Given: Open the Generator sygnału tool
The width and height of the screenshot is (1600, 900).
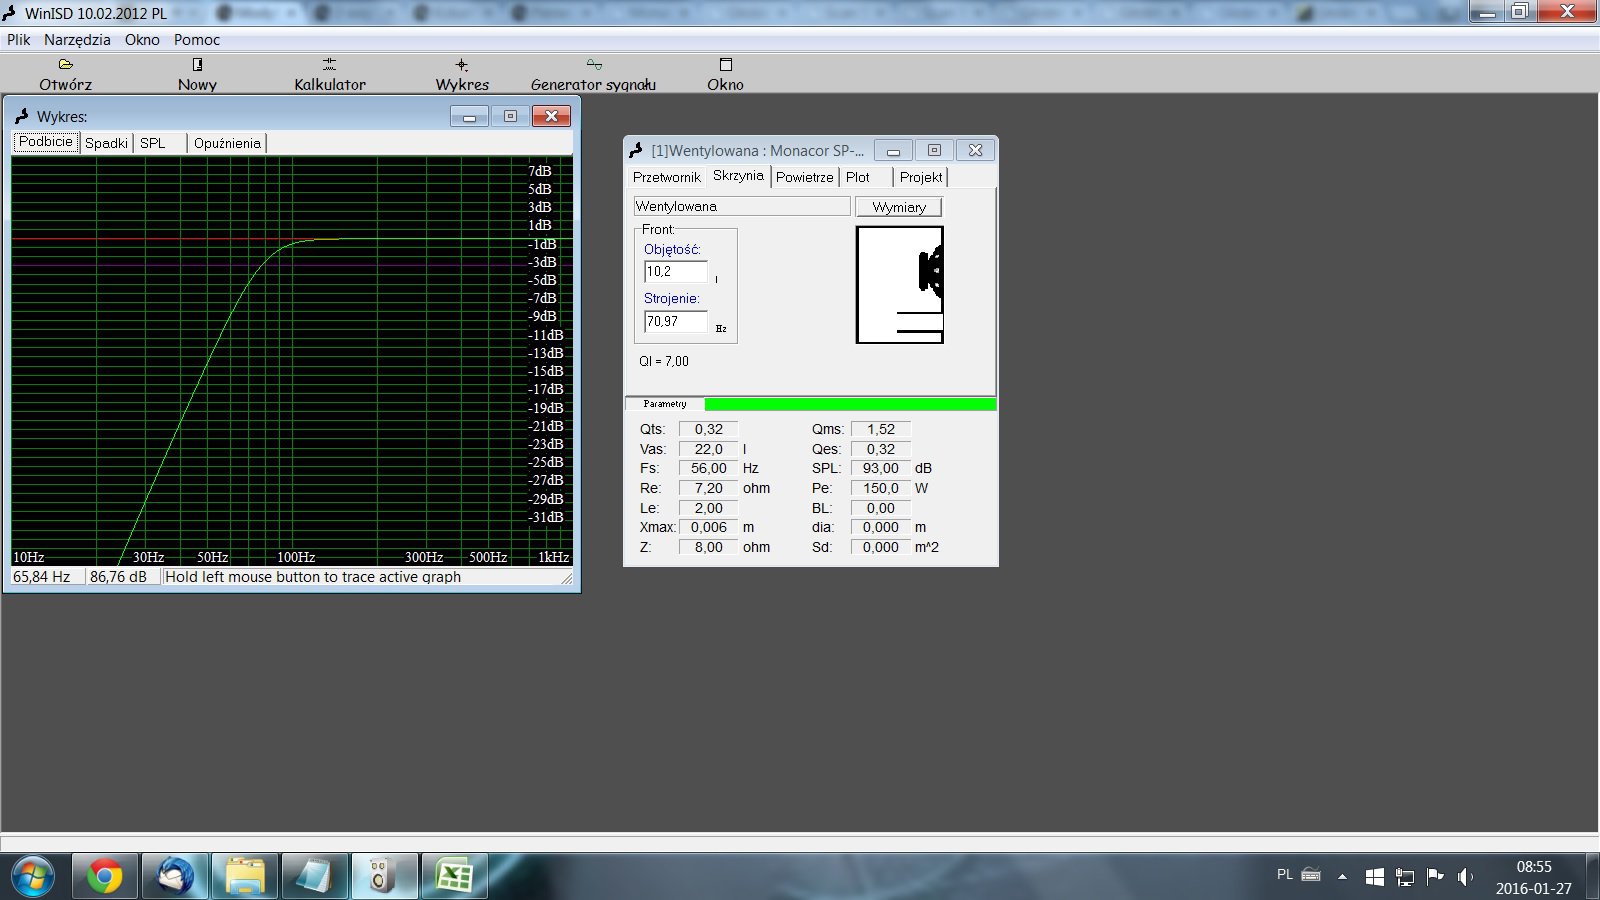Looking at the screenshot, I should pyautogui.click(x=593, y=65).
